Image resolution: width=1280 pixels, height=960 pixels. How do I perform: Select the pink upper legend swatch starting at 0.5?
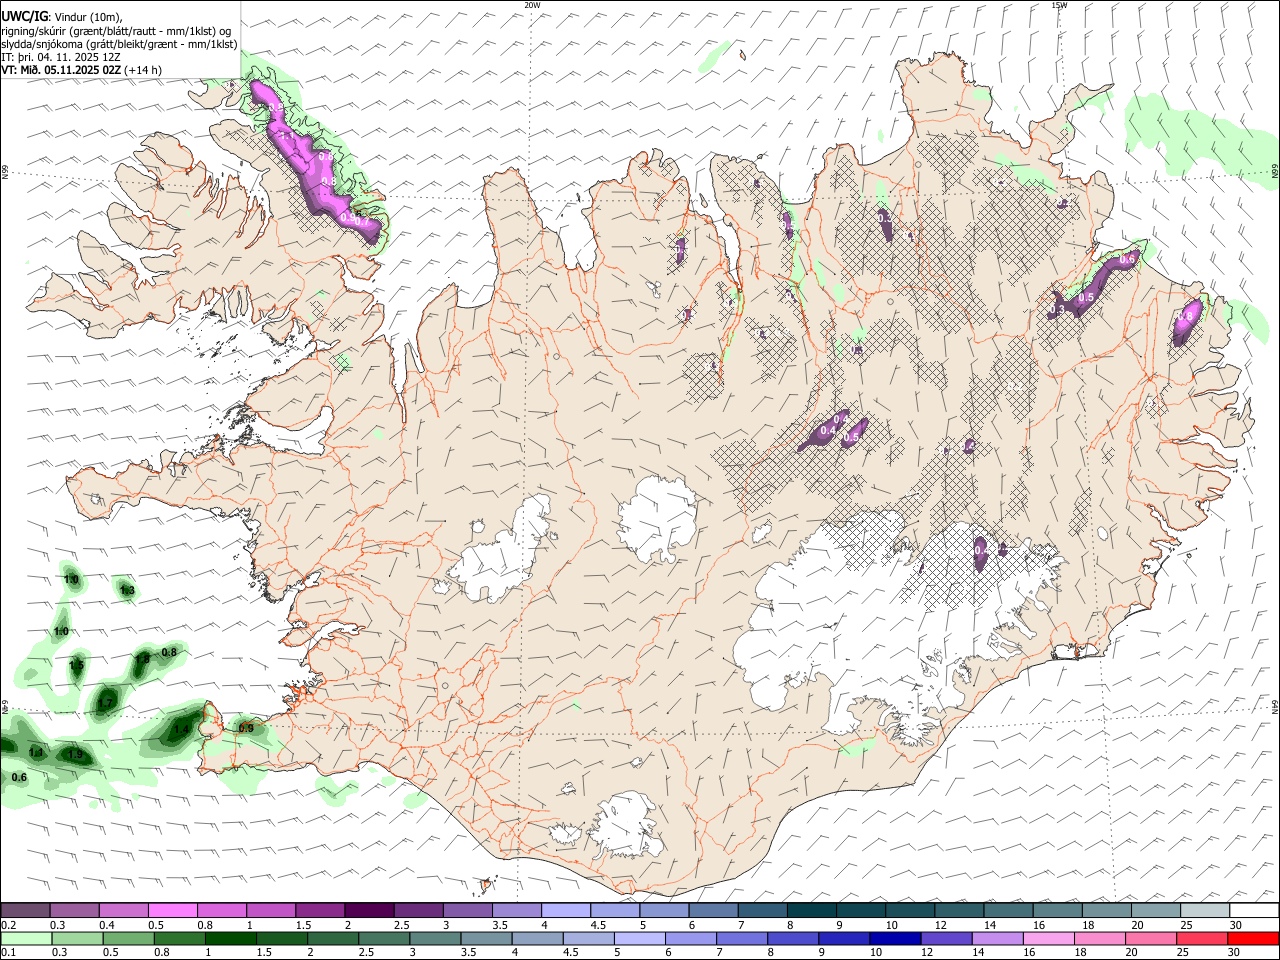click(173, 911)
